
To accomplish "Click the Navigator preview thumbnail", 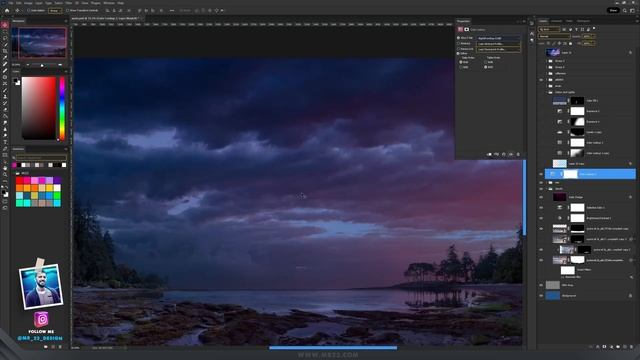I will pos(39,42).
